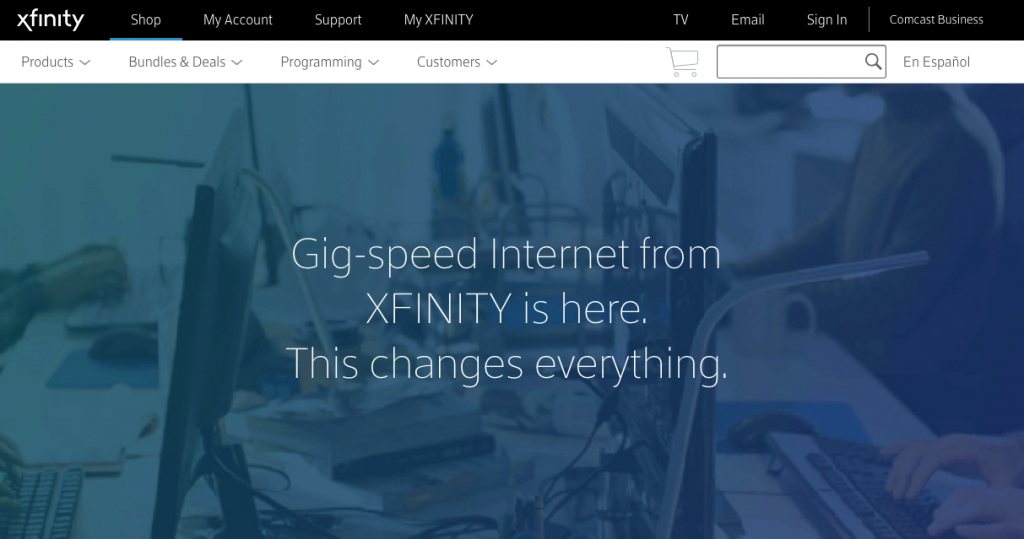Image resolution: width=1024 pixels, height=539 pixels.
Task: Switch to My XFINITY tab
Action: 438,20
